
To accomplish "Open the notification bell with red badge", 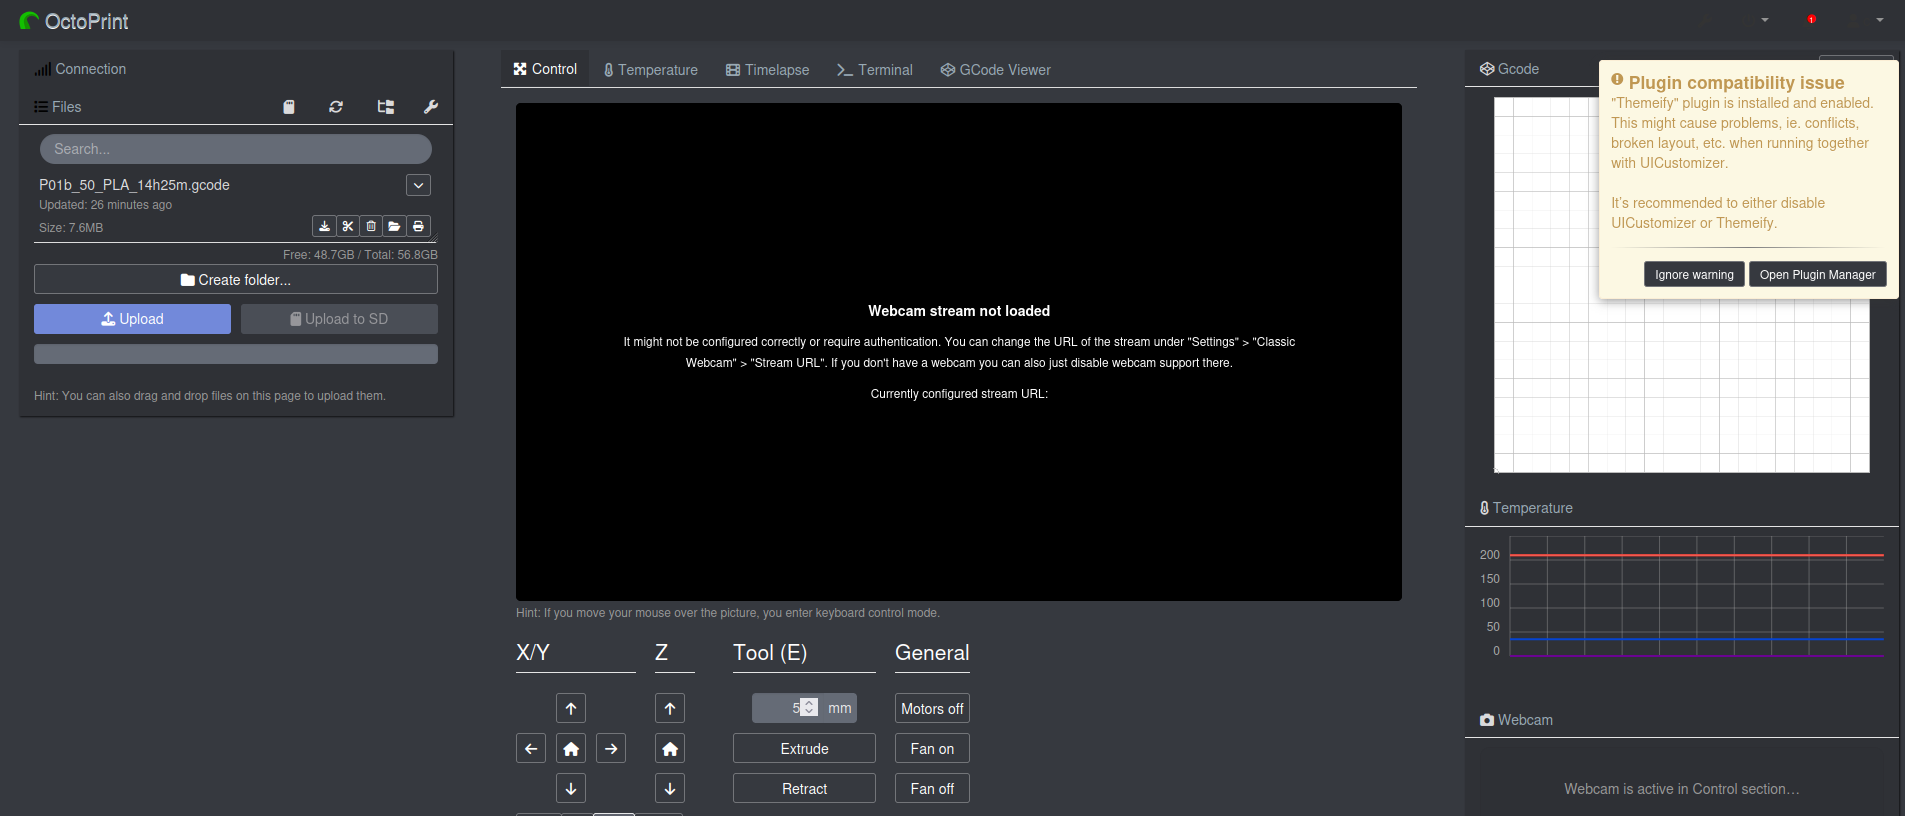I will pos(1811,20).
